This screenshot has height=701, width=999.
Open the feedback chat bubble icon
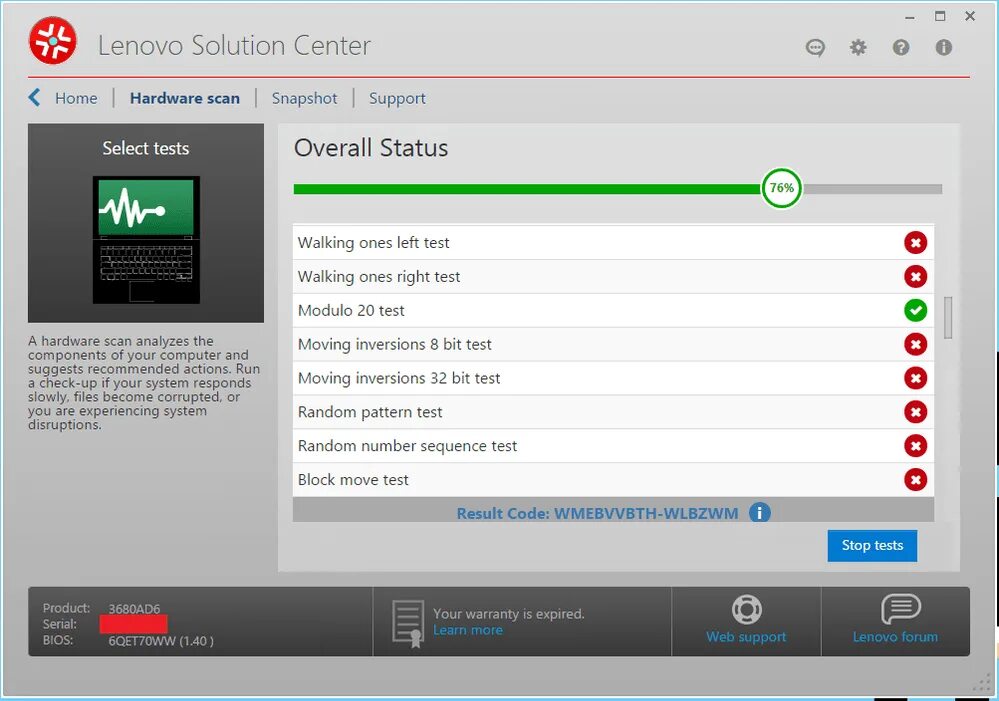(x=815, y=48)
